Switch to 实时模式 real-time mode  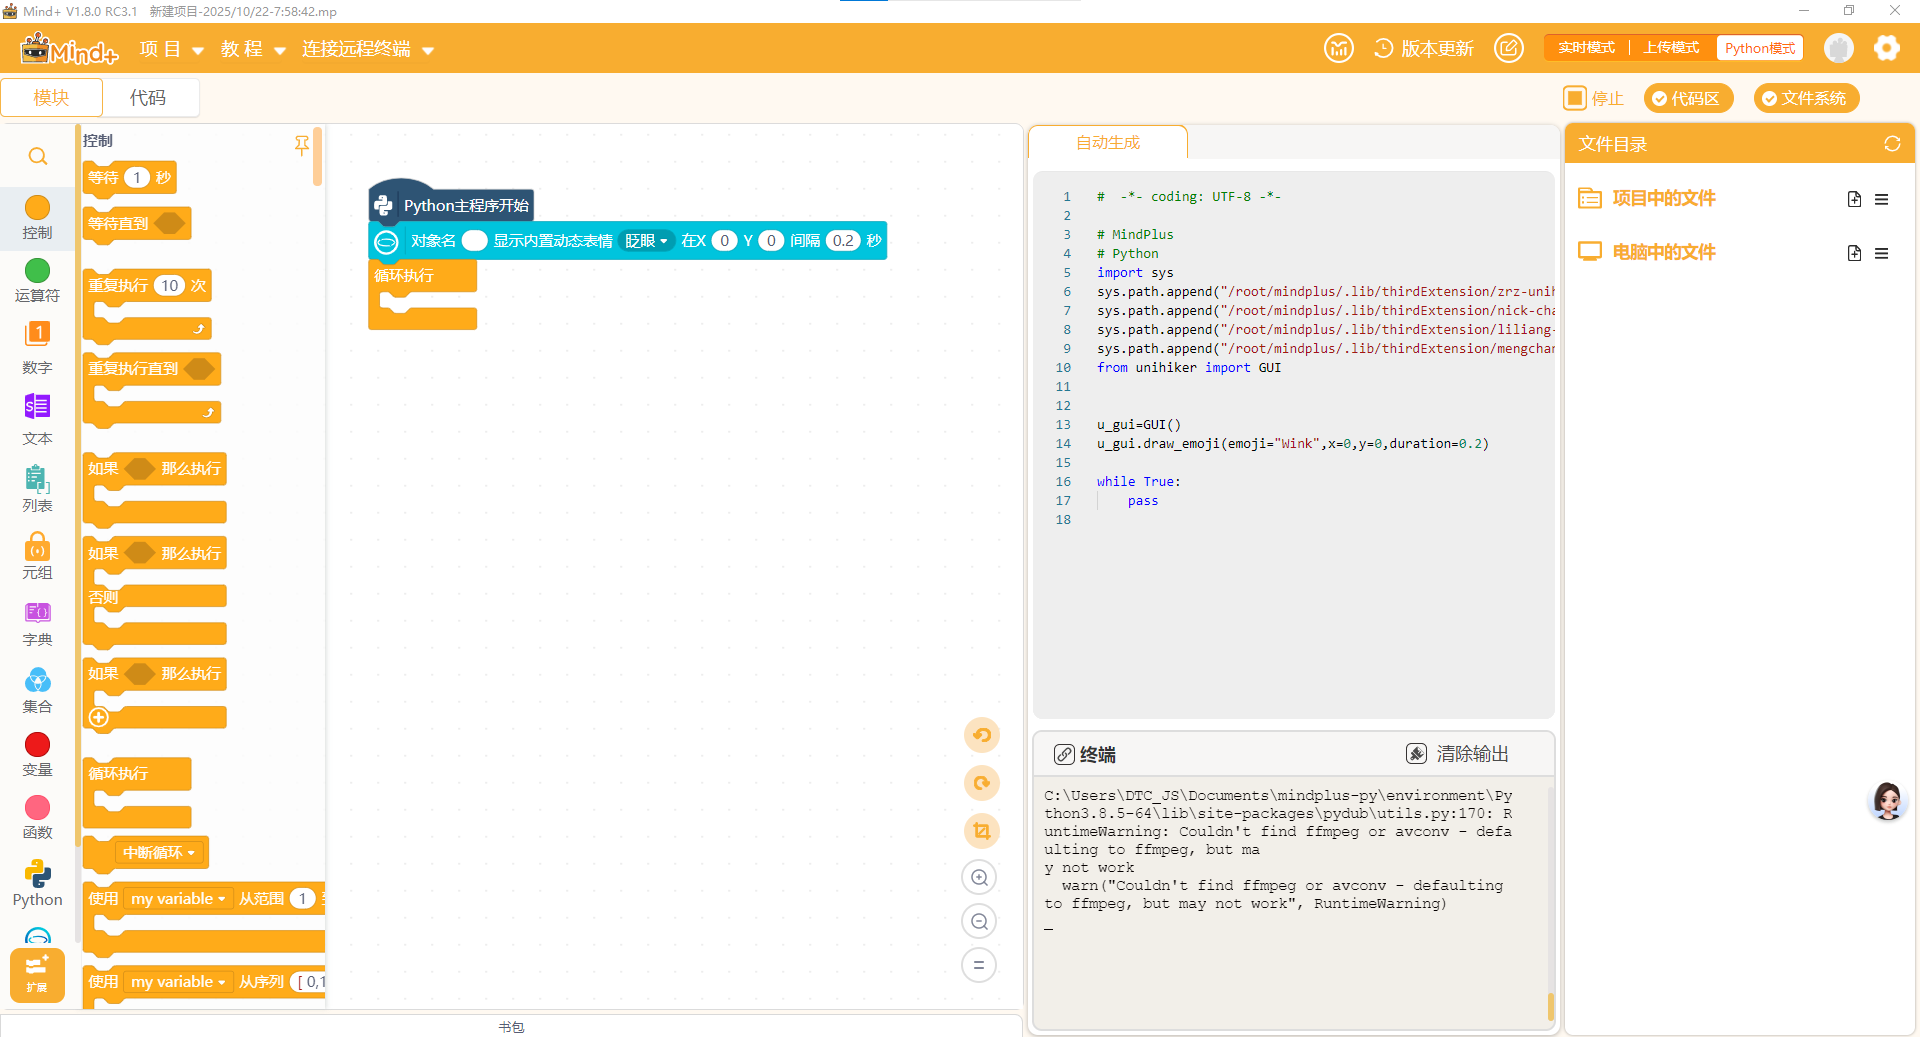tap(1586, 48)
